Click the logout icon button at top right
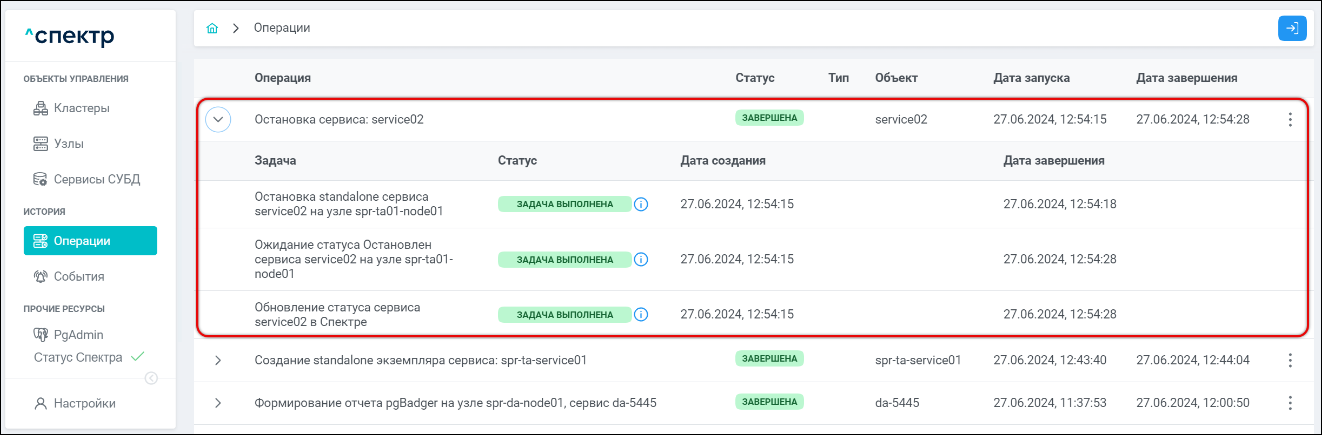 [x=1292, y=29]
